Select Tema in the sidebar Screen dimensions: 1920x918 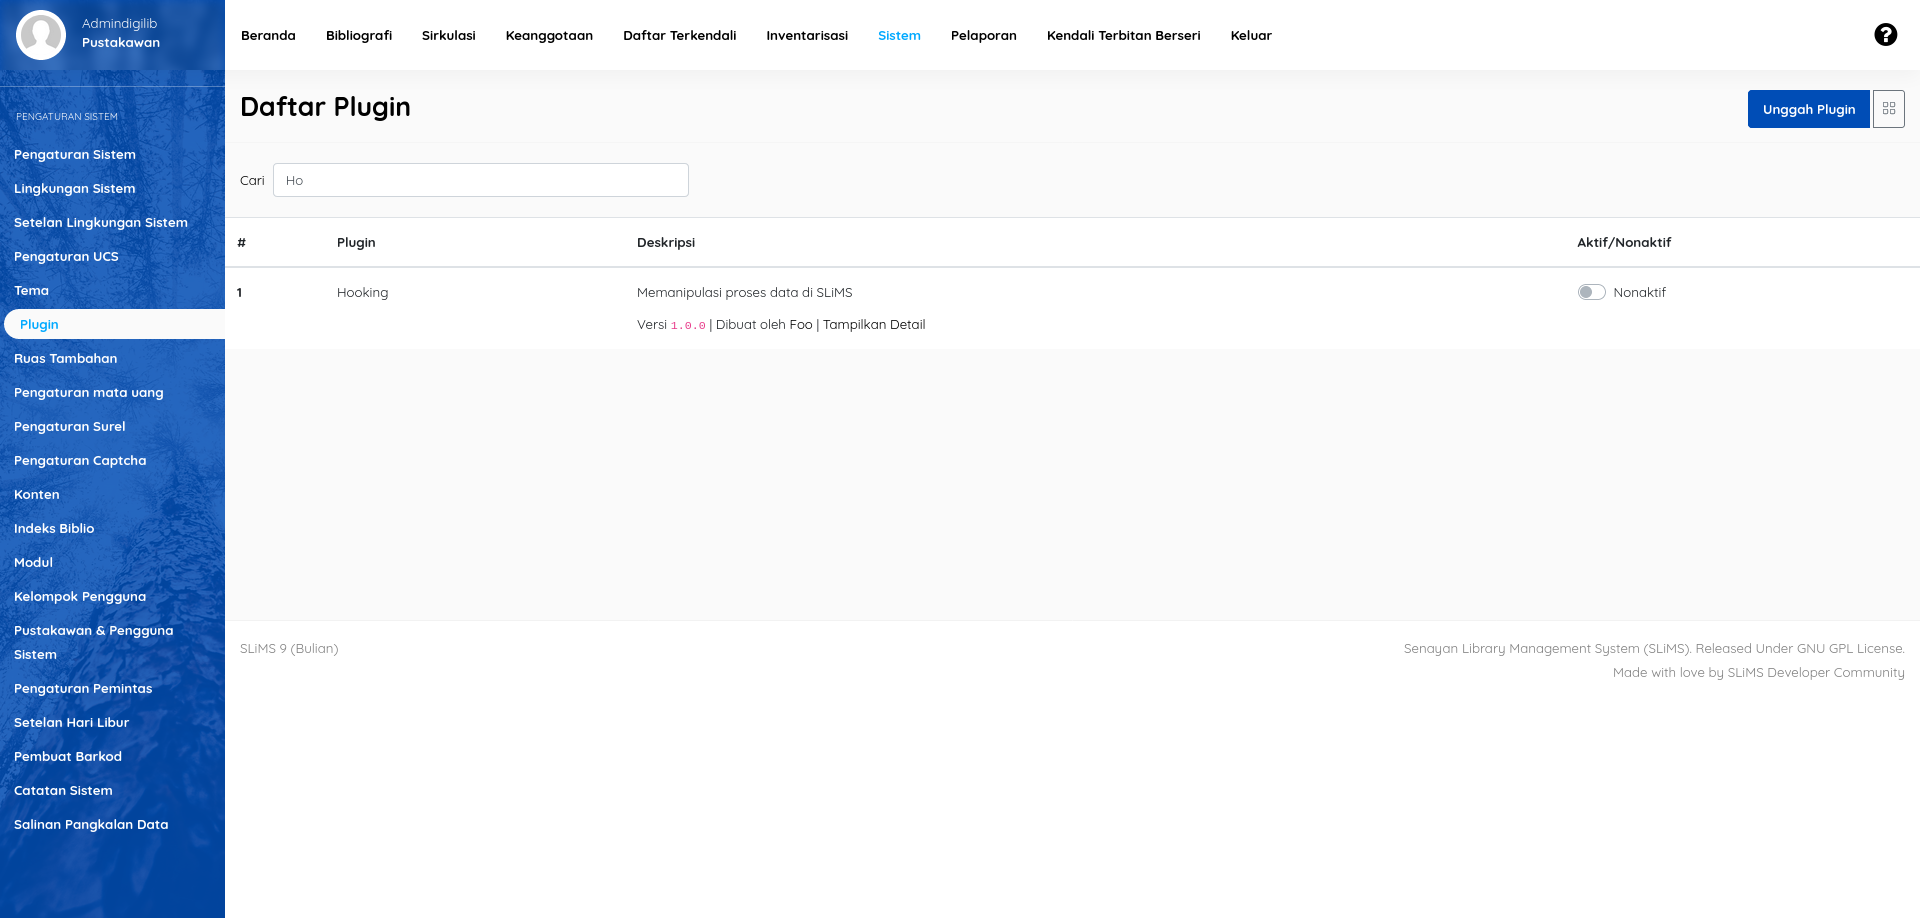31,290
